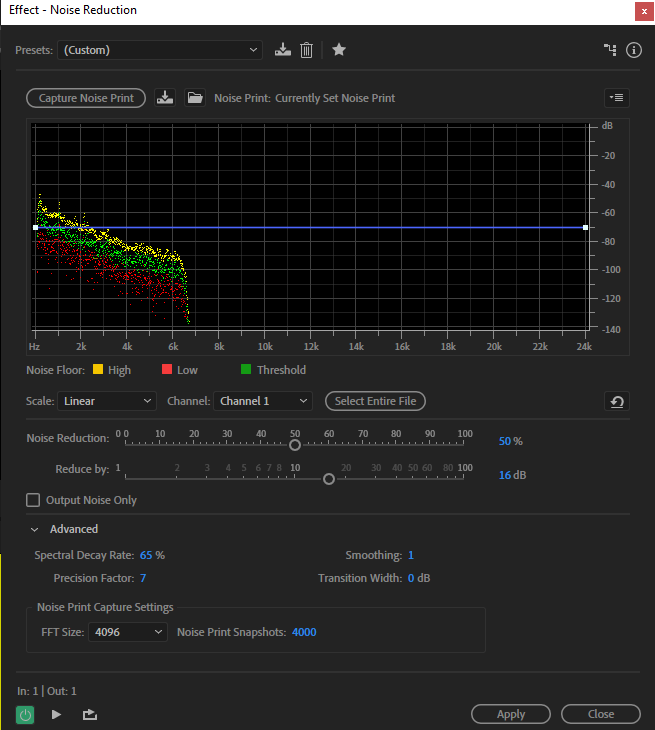Toggle the effect power state button

pyautogui.click(x=25, y=714)
